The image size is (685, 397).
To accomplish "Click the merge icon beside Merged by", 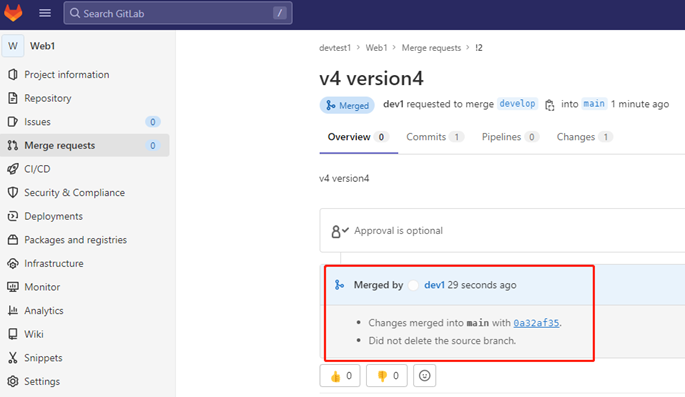I will (339, 285).
